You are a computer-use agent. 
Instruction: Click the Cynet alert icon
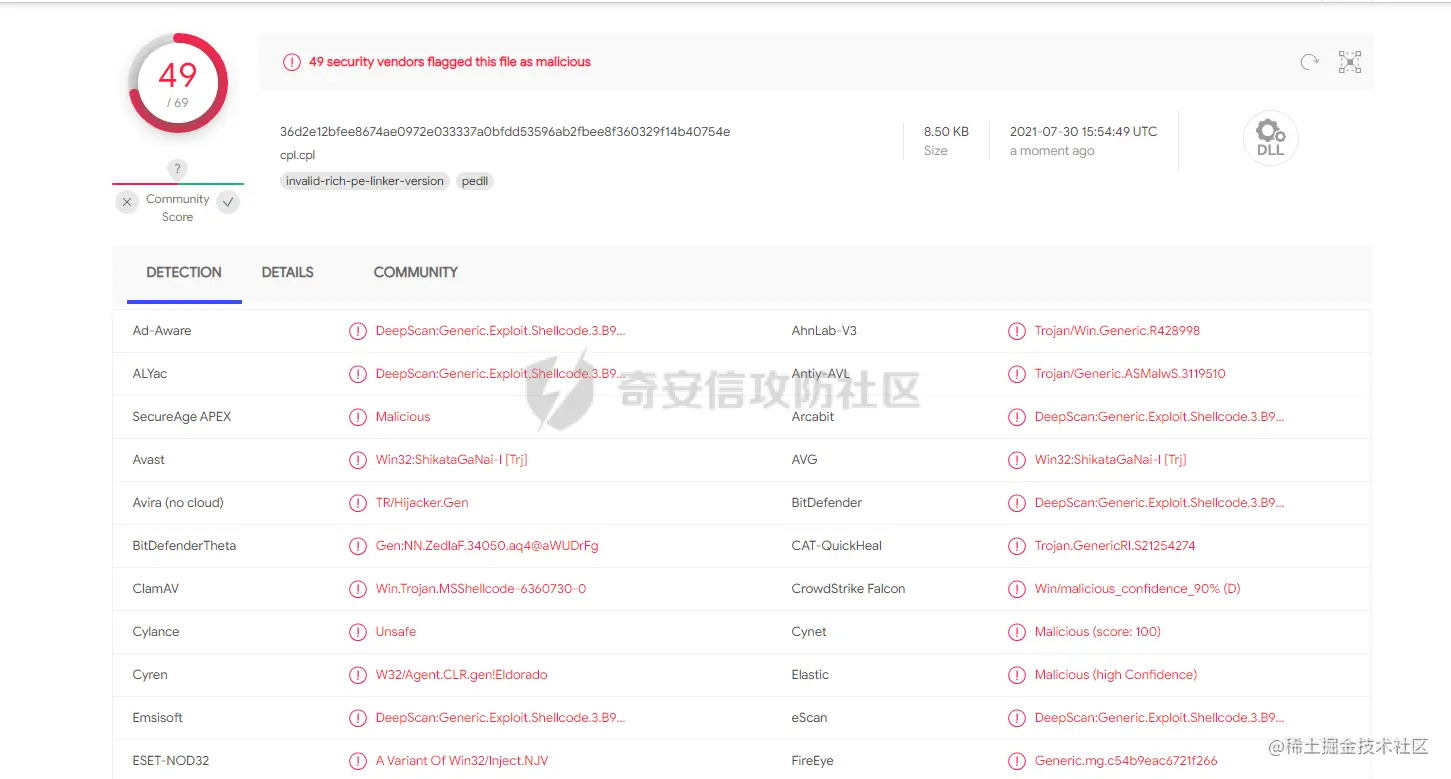coord(1017,632)
